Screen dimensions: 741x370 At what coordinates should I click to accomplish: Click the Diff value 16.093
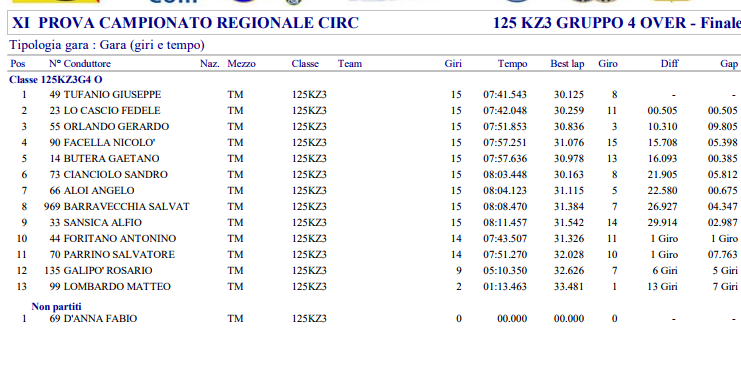pos(663,159)
